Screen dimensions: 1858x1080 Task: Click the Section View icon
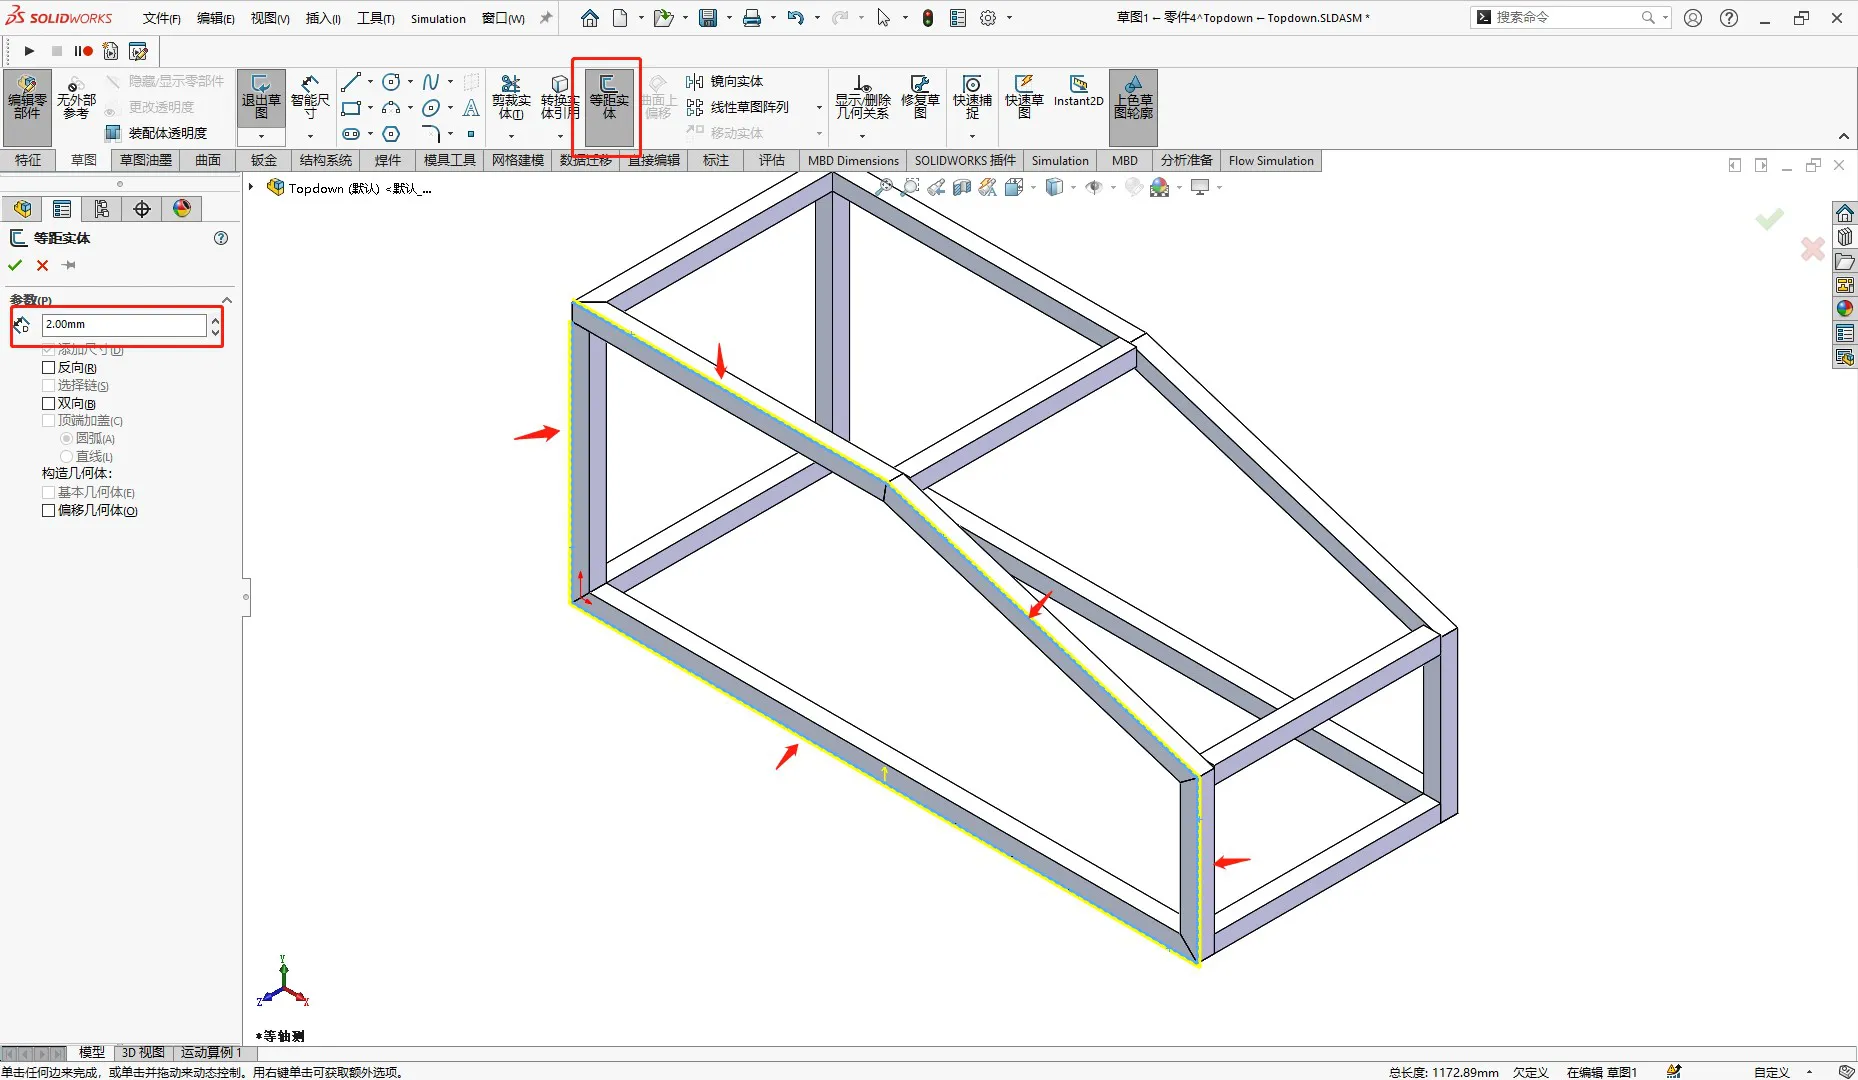[x=962, y=187]
